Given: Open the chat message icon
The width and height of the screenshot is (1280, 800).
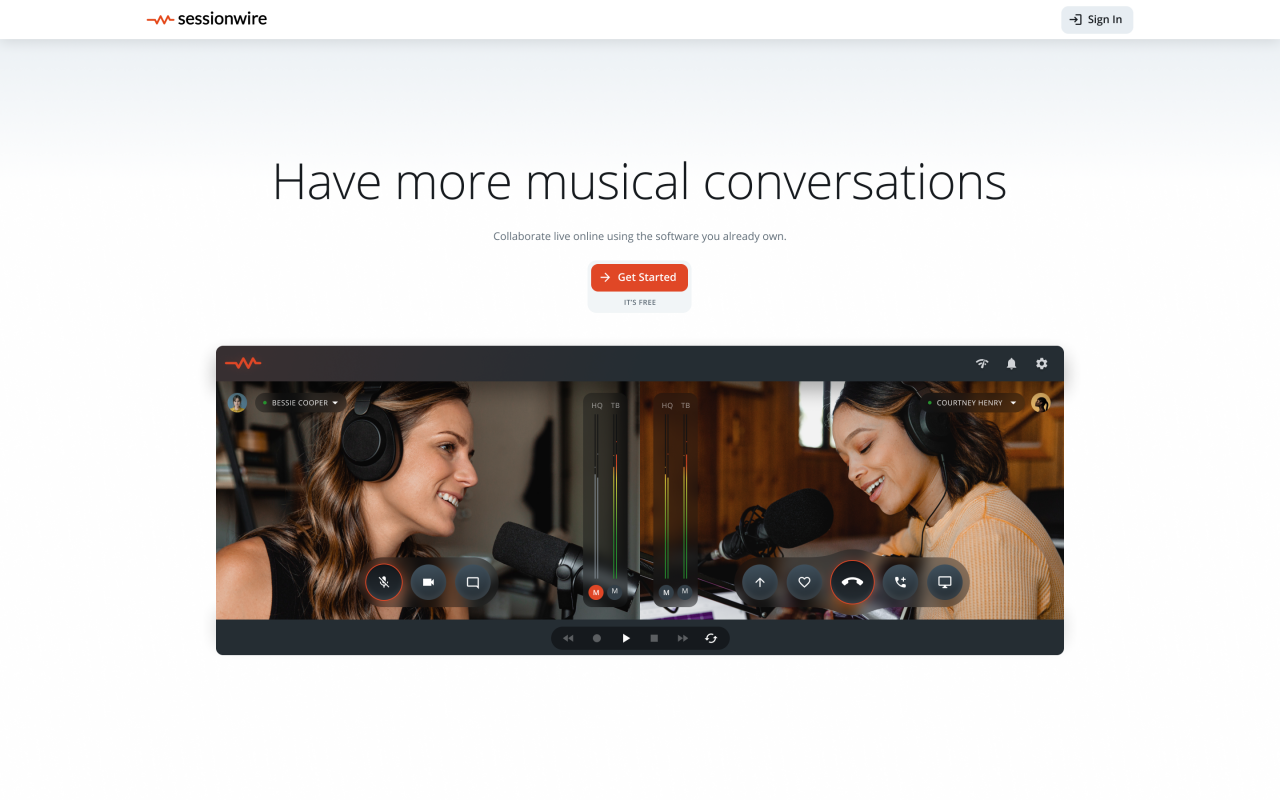Looking at the screenshot, I should tap(473, 582).
